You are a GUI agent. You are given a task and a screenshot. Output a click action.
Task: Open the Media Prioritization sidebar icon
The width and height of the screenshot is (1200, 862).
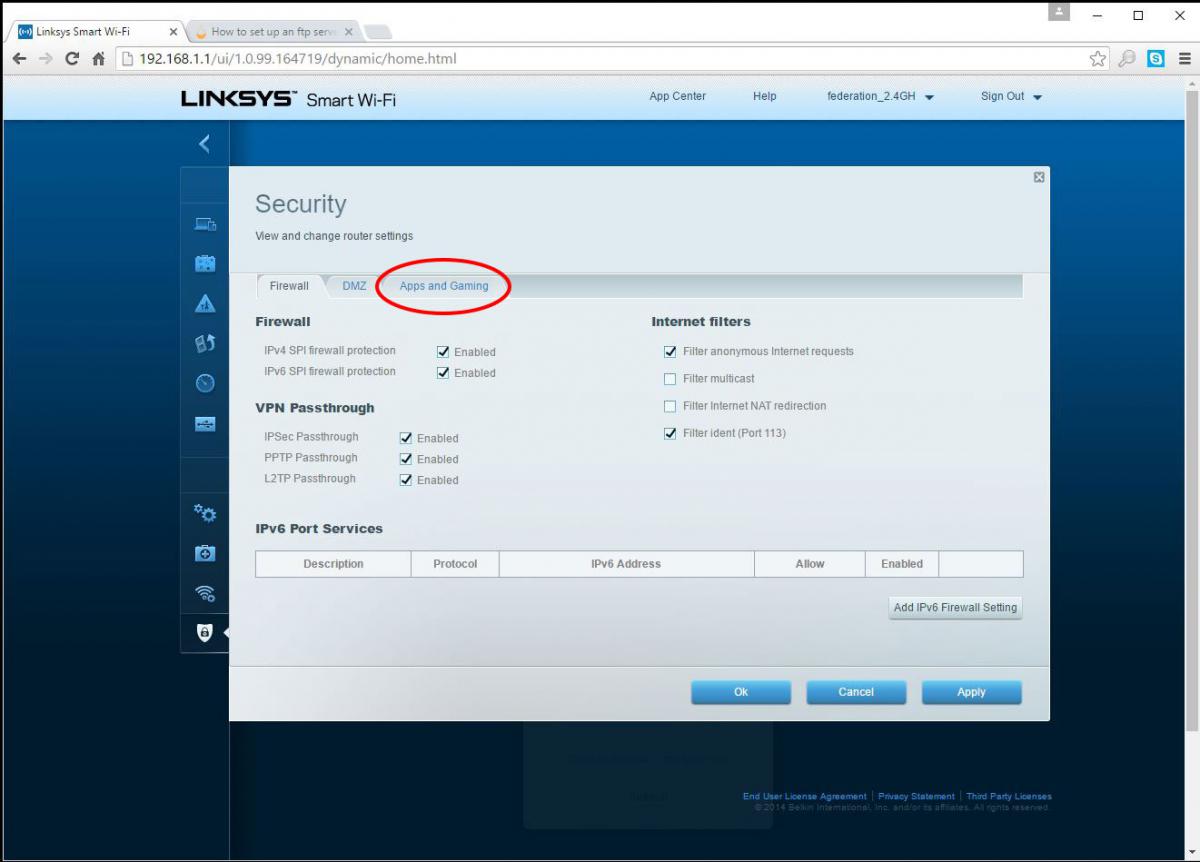pyautogui.click(x=204, y=344)
